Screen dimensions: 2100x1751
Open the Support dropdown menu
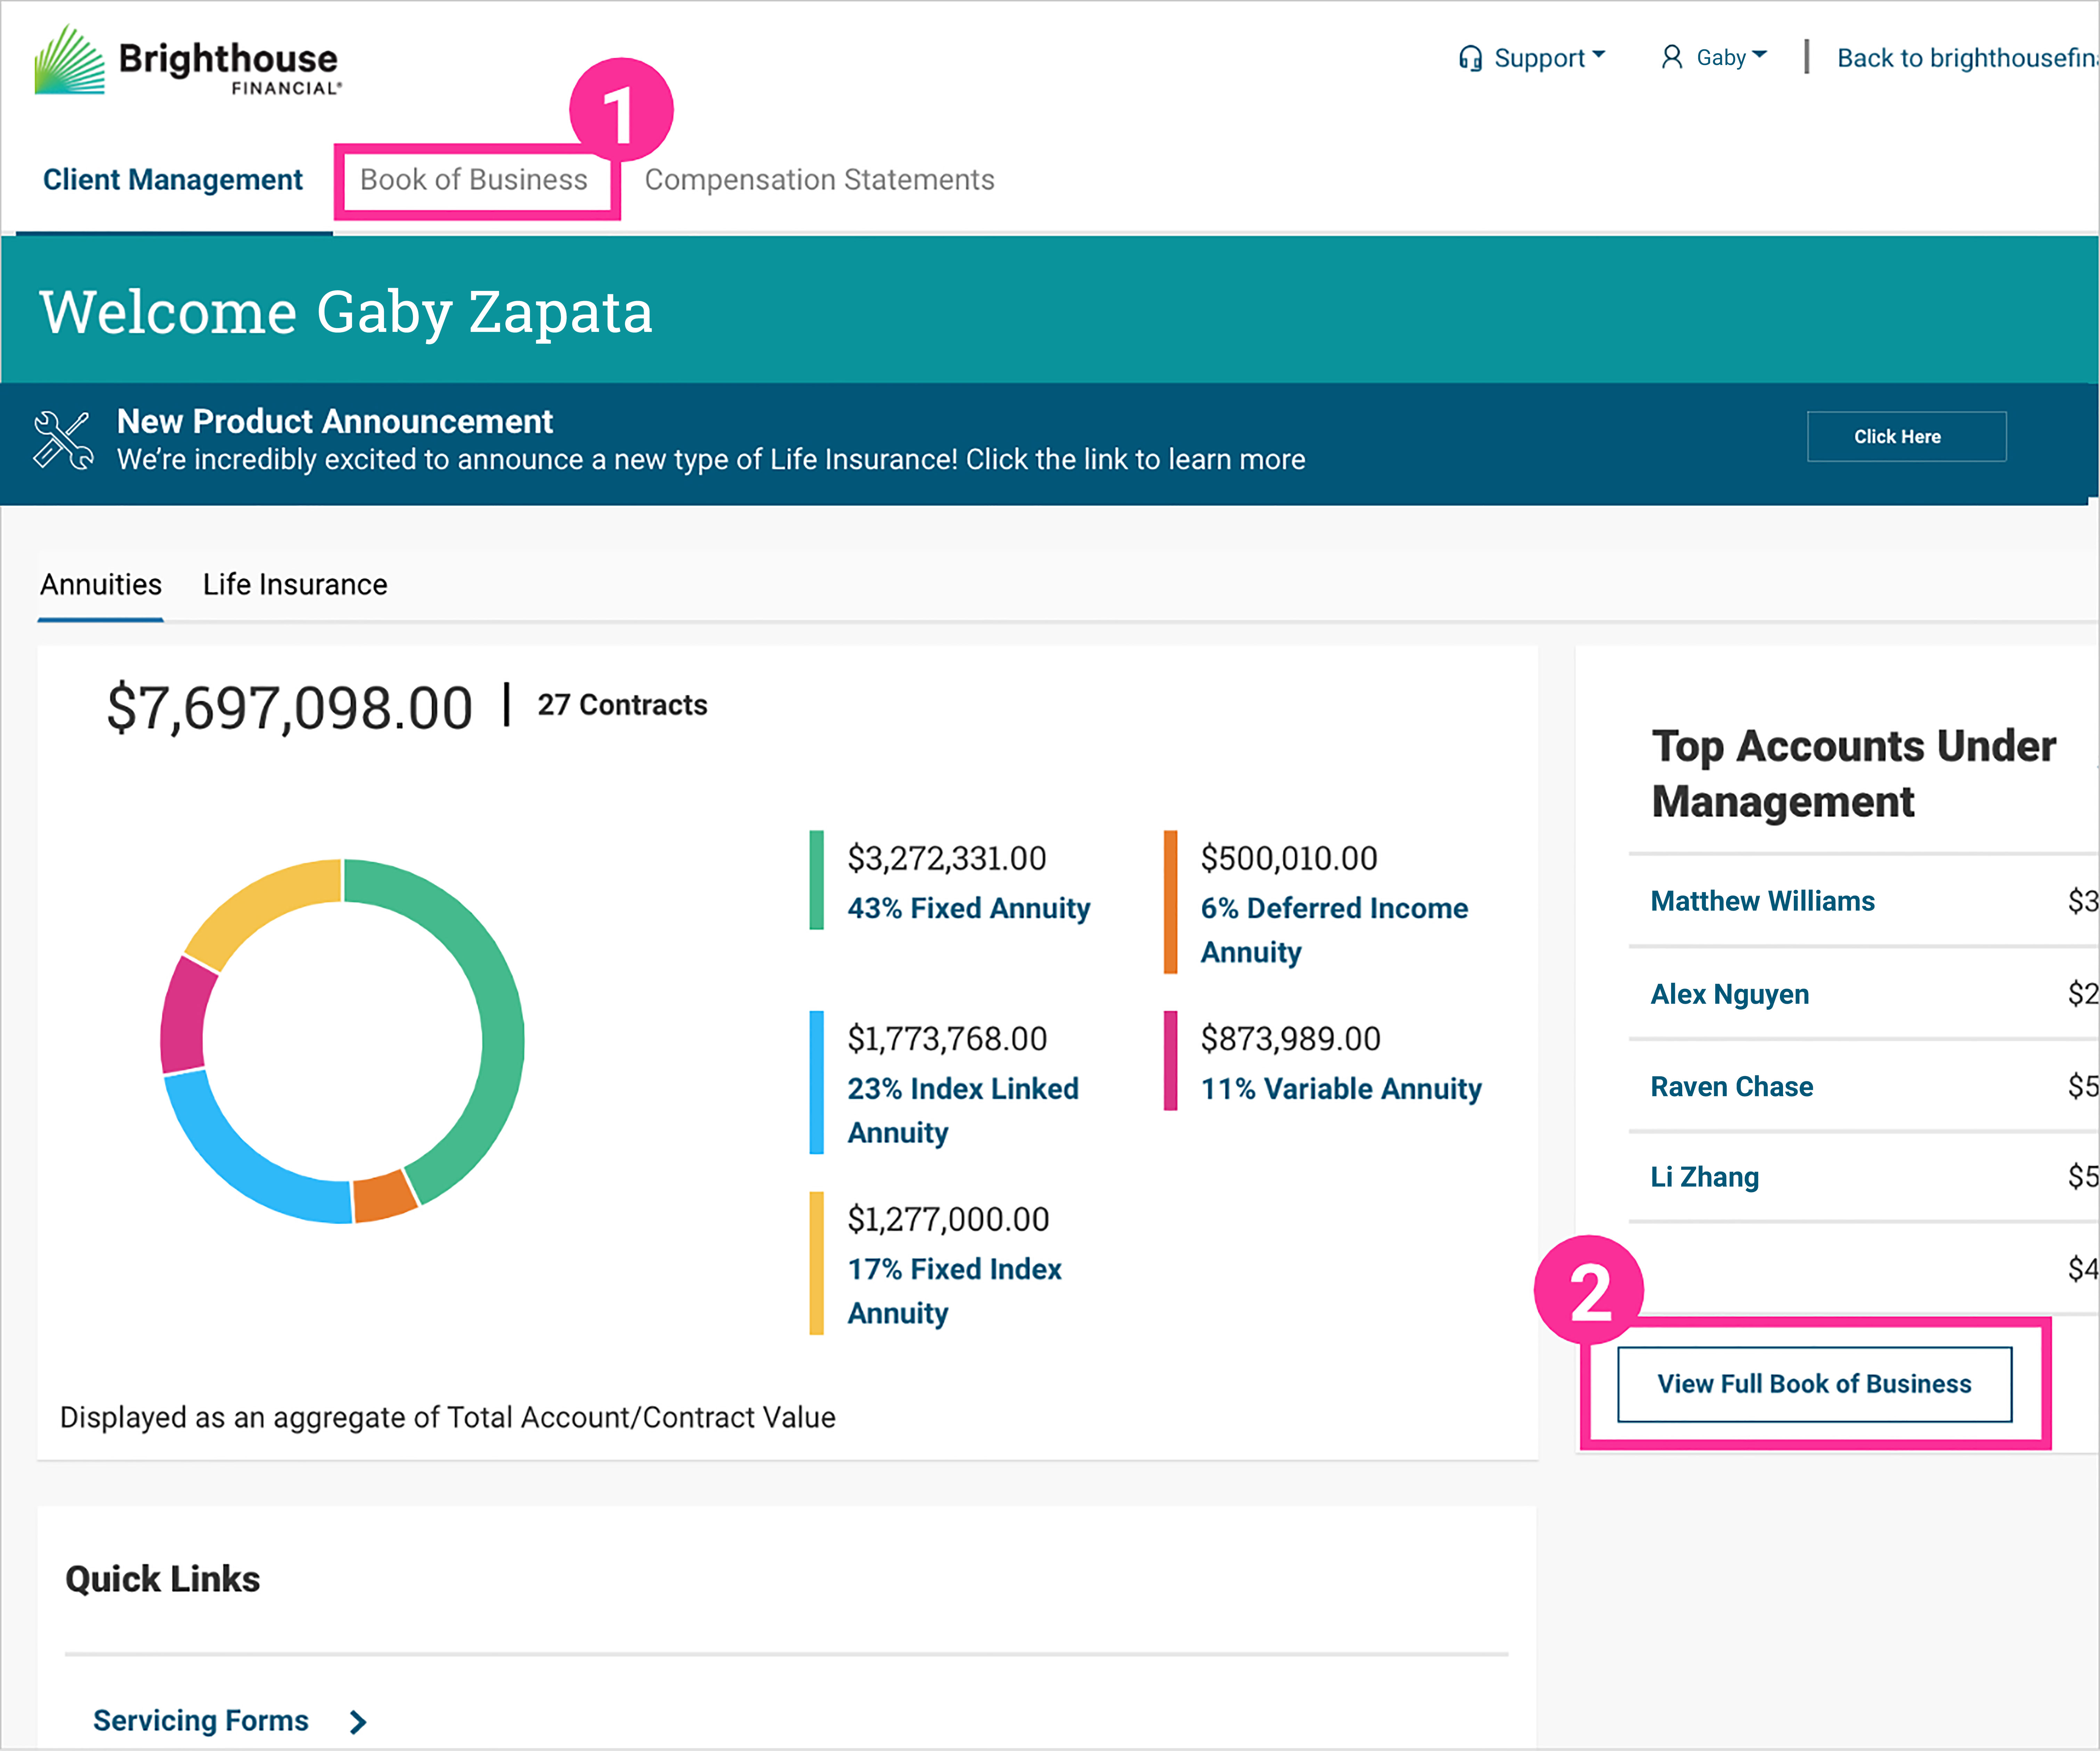(1545, 58)
